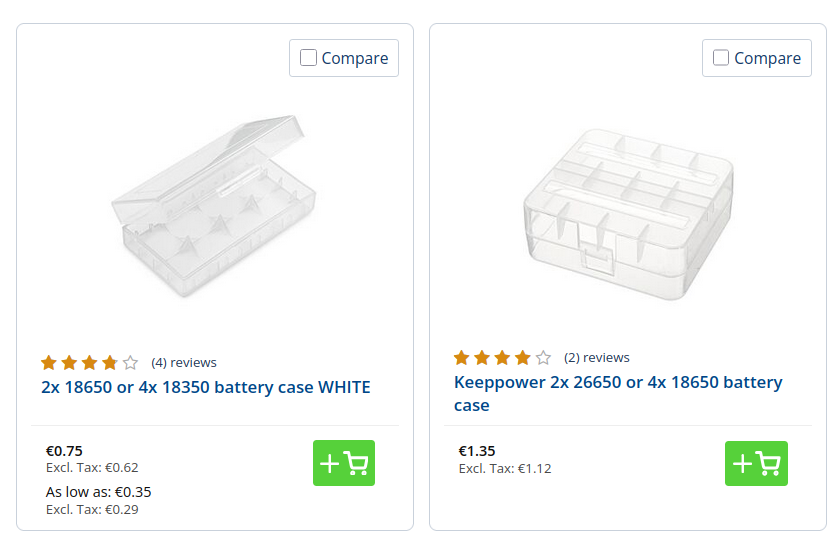Click the Excl. Tax €1.12 text
Image resolution: width=839 pixels, height=539 pixels.
[504, 468]
